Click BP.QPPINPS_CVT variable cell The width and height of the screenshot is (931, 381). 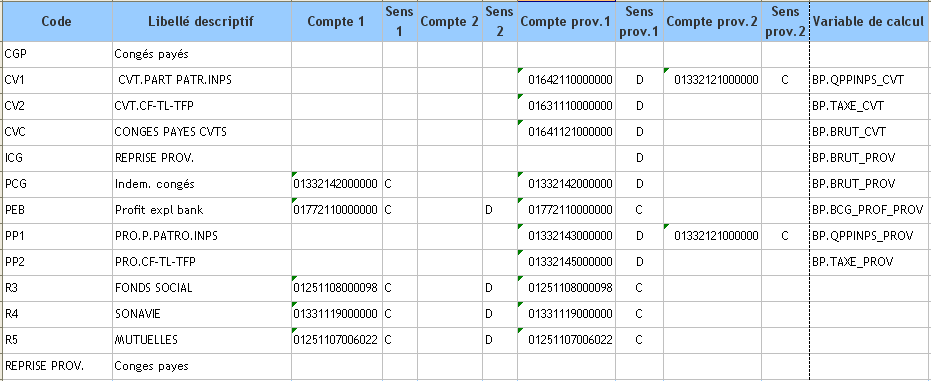pyautogui.click(x=869, y=80)
